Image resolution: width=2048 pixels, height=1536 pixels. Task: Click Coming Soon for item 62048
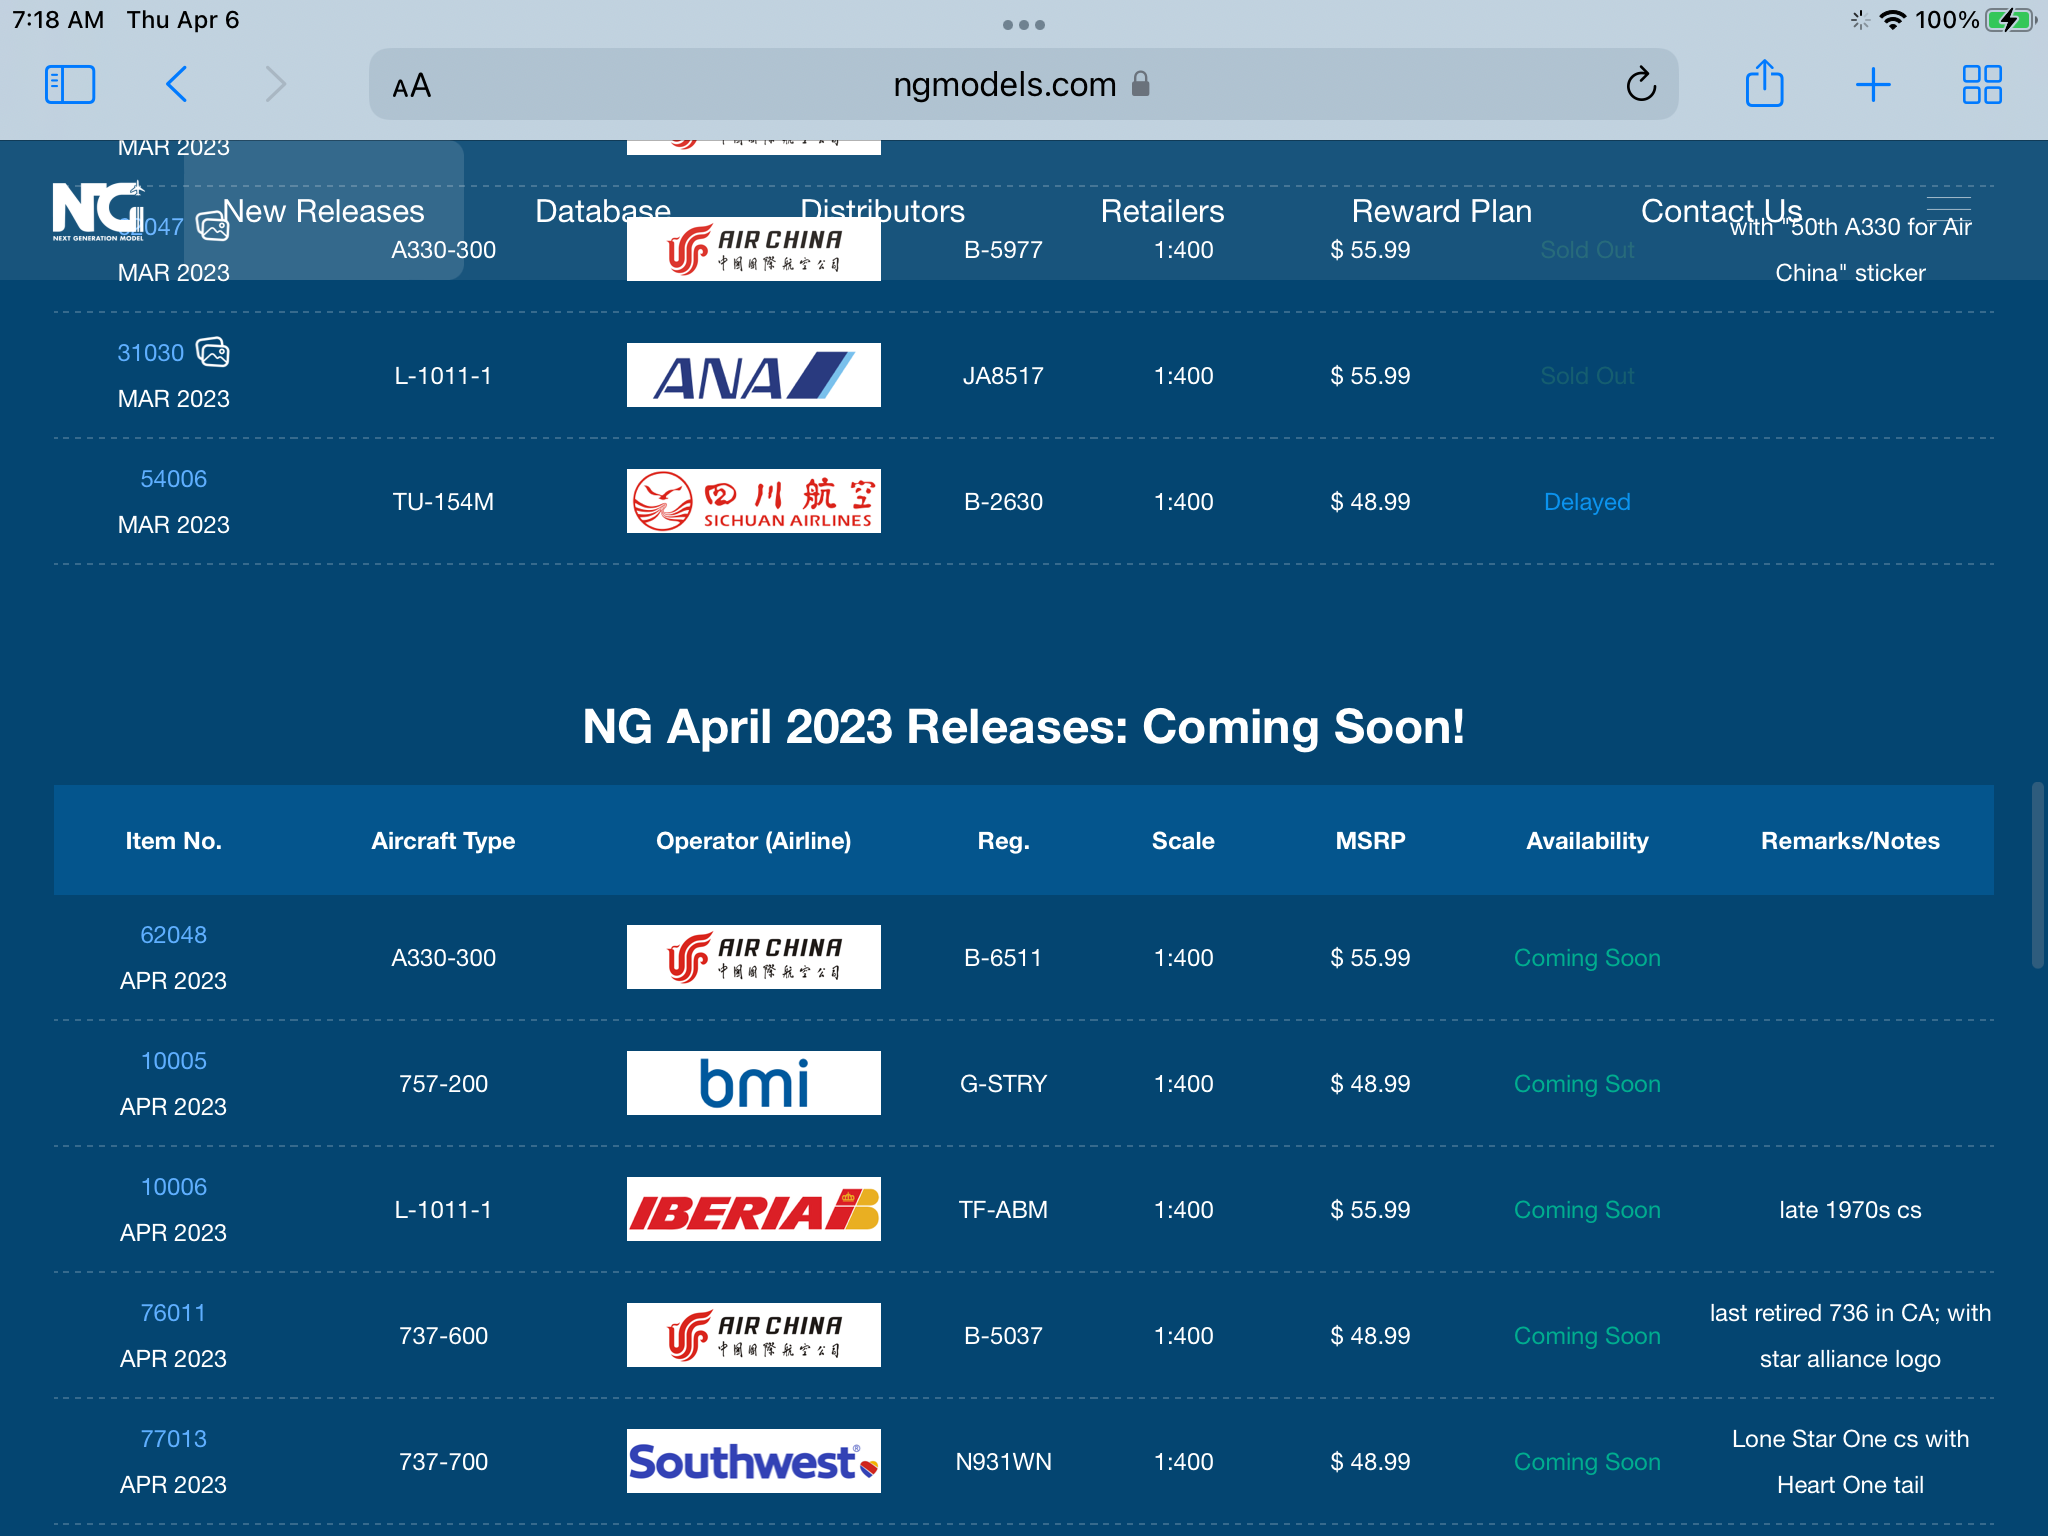point(1587,958)
